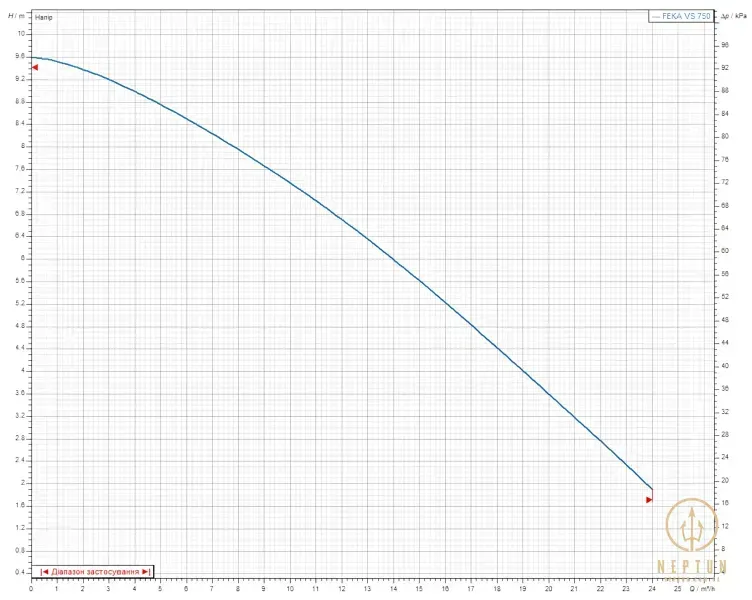The image size is (752, 600).
Task: Click value 0.8 on the H axis
Action: (20, 551)
